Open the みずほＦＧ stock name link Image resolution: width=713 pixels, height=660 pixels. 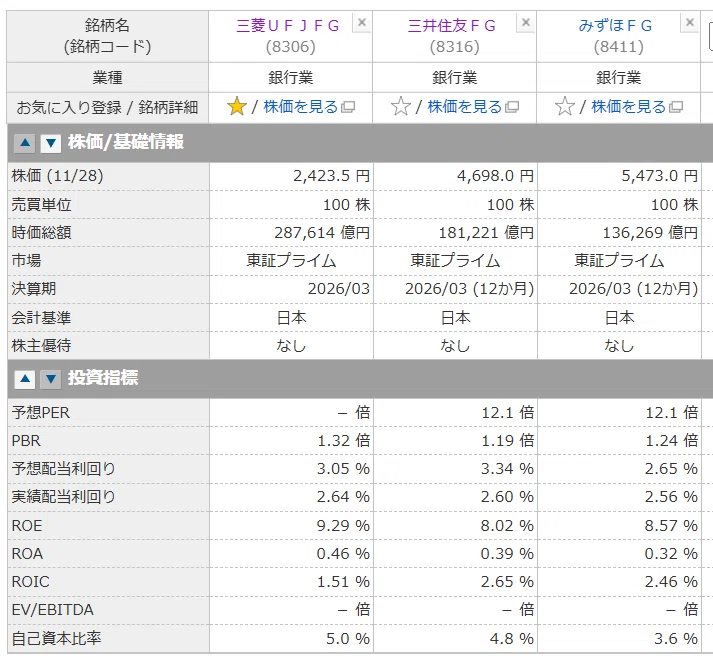pyautogui.click(x=615, y=25)
